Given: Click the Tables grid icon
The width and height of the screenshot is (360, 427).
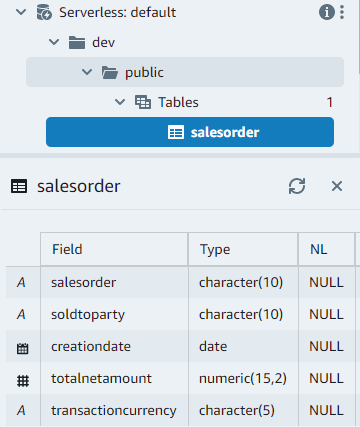Looking at the screenshot, I should (143, 102).
